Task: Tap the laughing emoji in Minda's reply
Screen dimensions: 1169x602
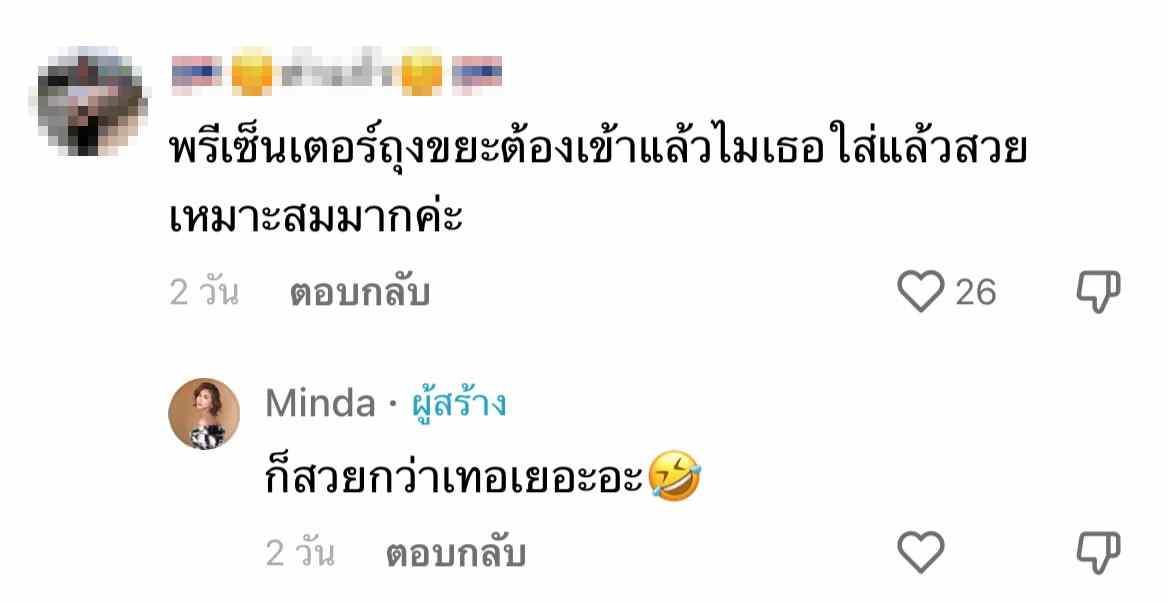Action: tap(675, 476)
